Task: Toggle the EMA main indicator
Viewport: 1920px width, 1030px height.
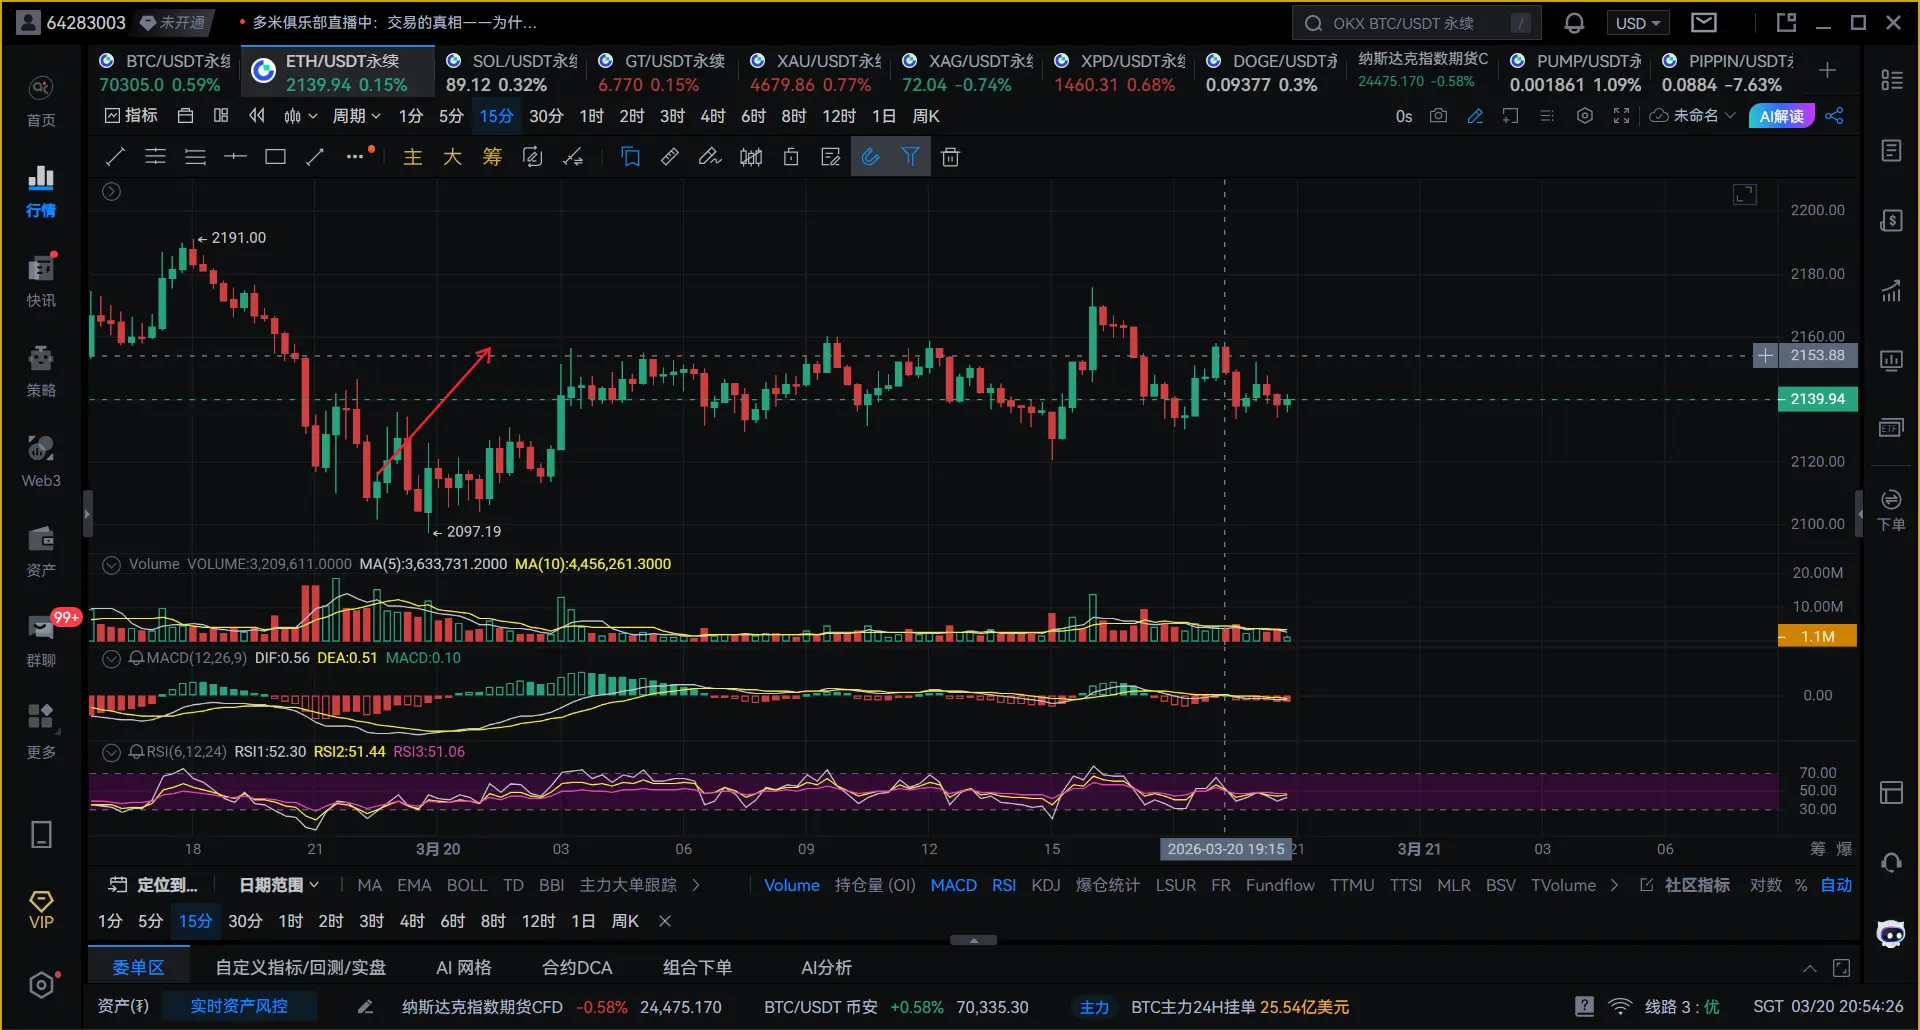Action: coord(414,885)
